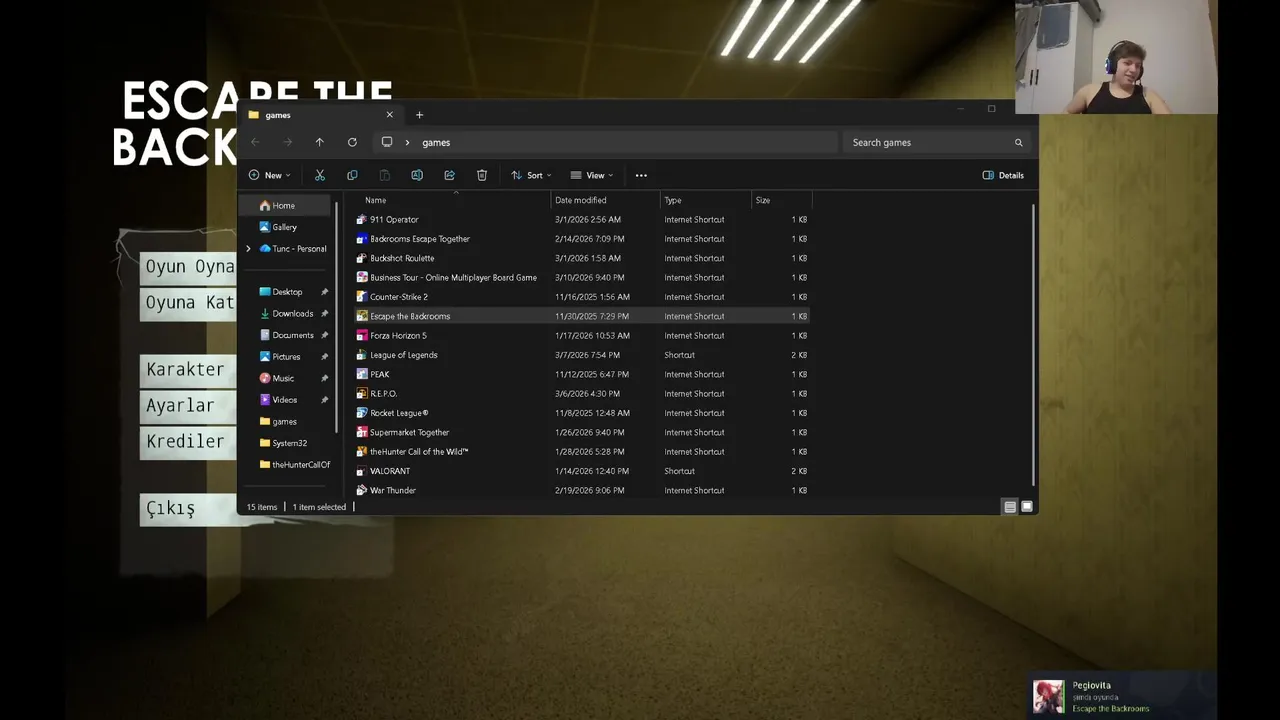The height and width of the screenshot is (720, 1280).
Task: Click the search magnifier icon
Action: point(1019,142)
